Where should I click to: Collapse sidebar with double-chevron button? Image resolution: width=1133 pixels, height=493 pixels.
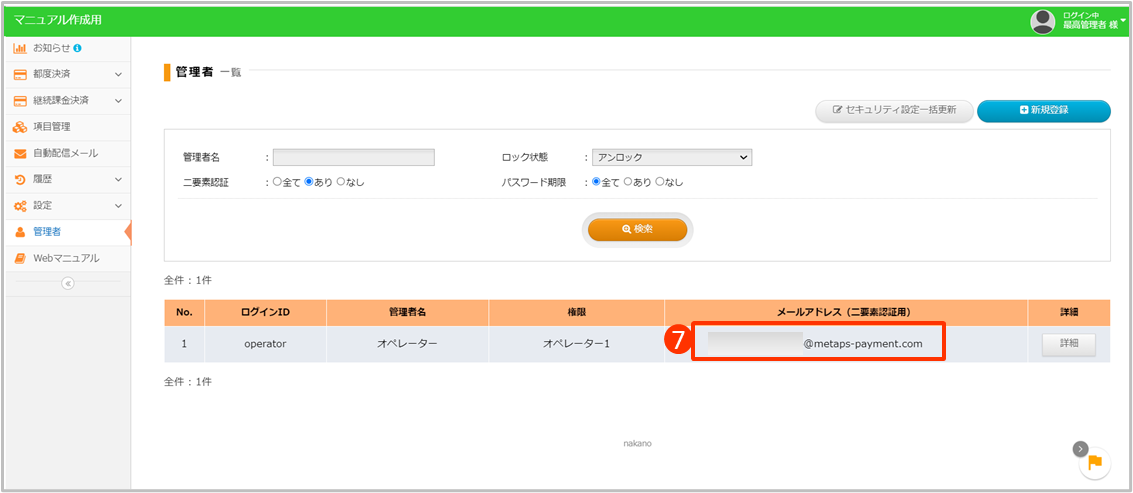[x=68, y=283]
